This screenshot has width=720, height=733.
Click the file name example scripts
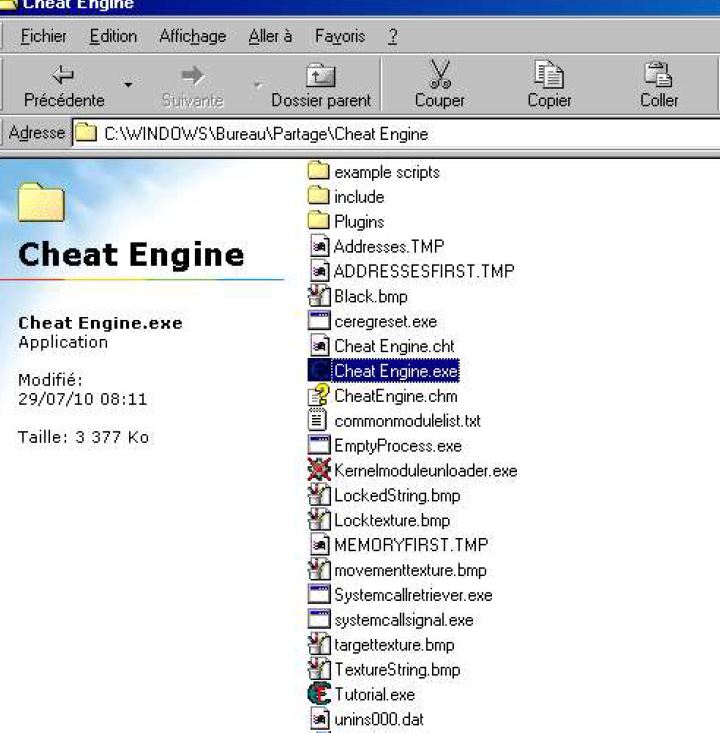387,172
